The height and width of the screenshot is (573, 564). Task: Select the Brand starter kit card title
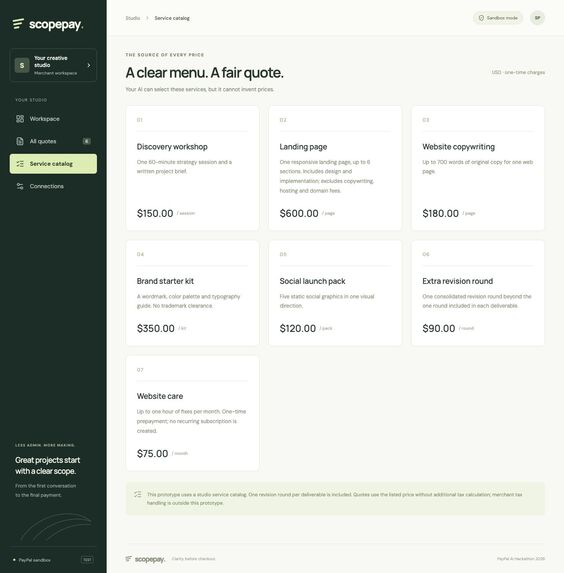[165, 281]
